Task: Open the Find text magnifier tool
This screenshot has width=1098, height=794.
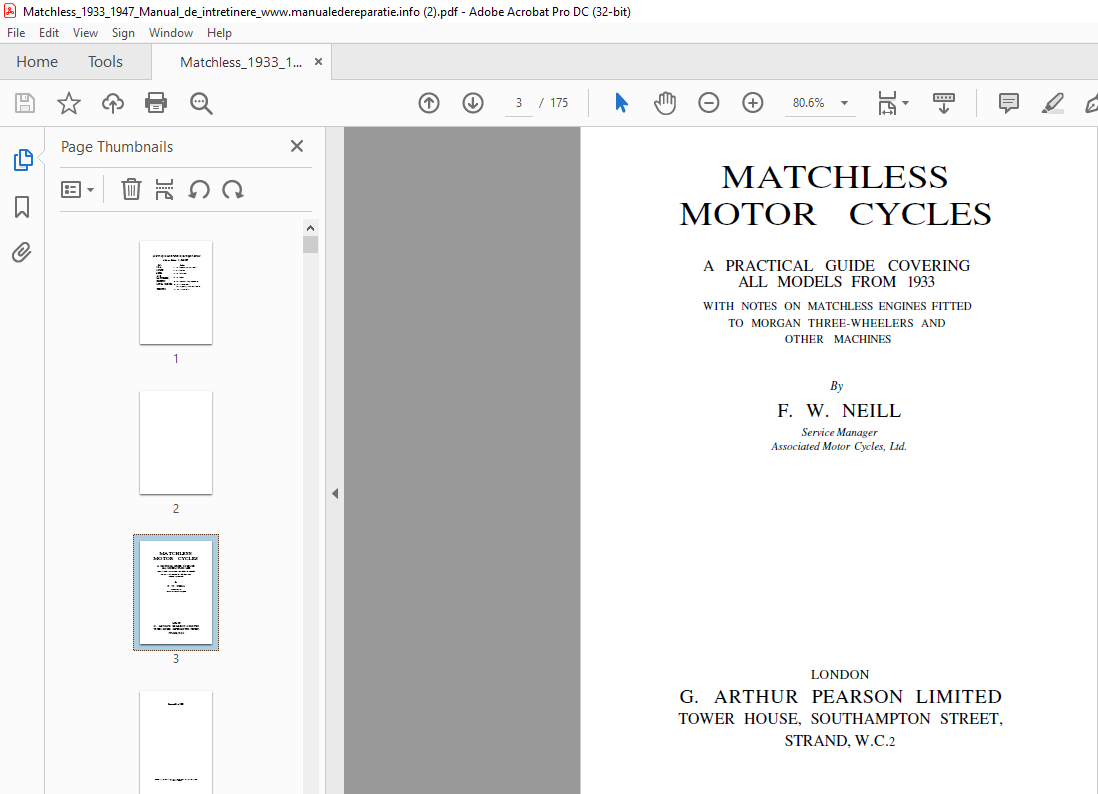Action: click(x=201, y=103)
